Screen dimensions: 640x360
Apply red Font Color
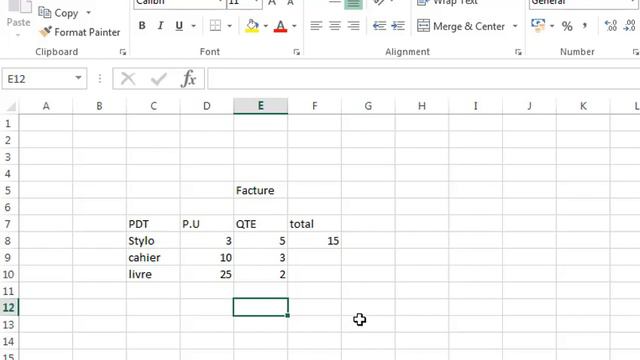(x=280, y=26)
